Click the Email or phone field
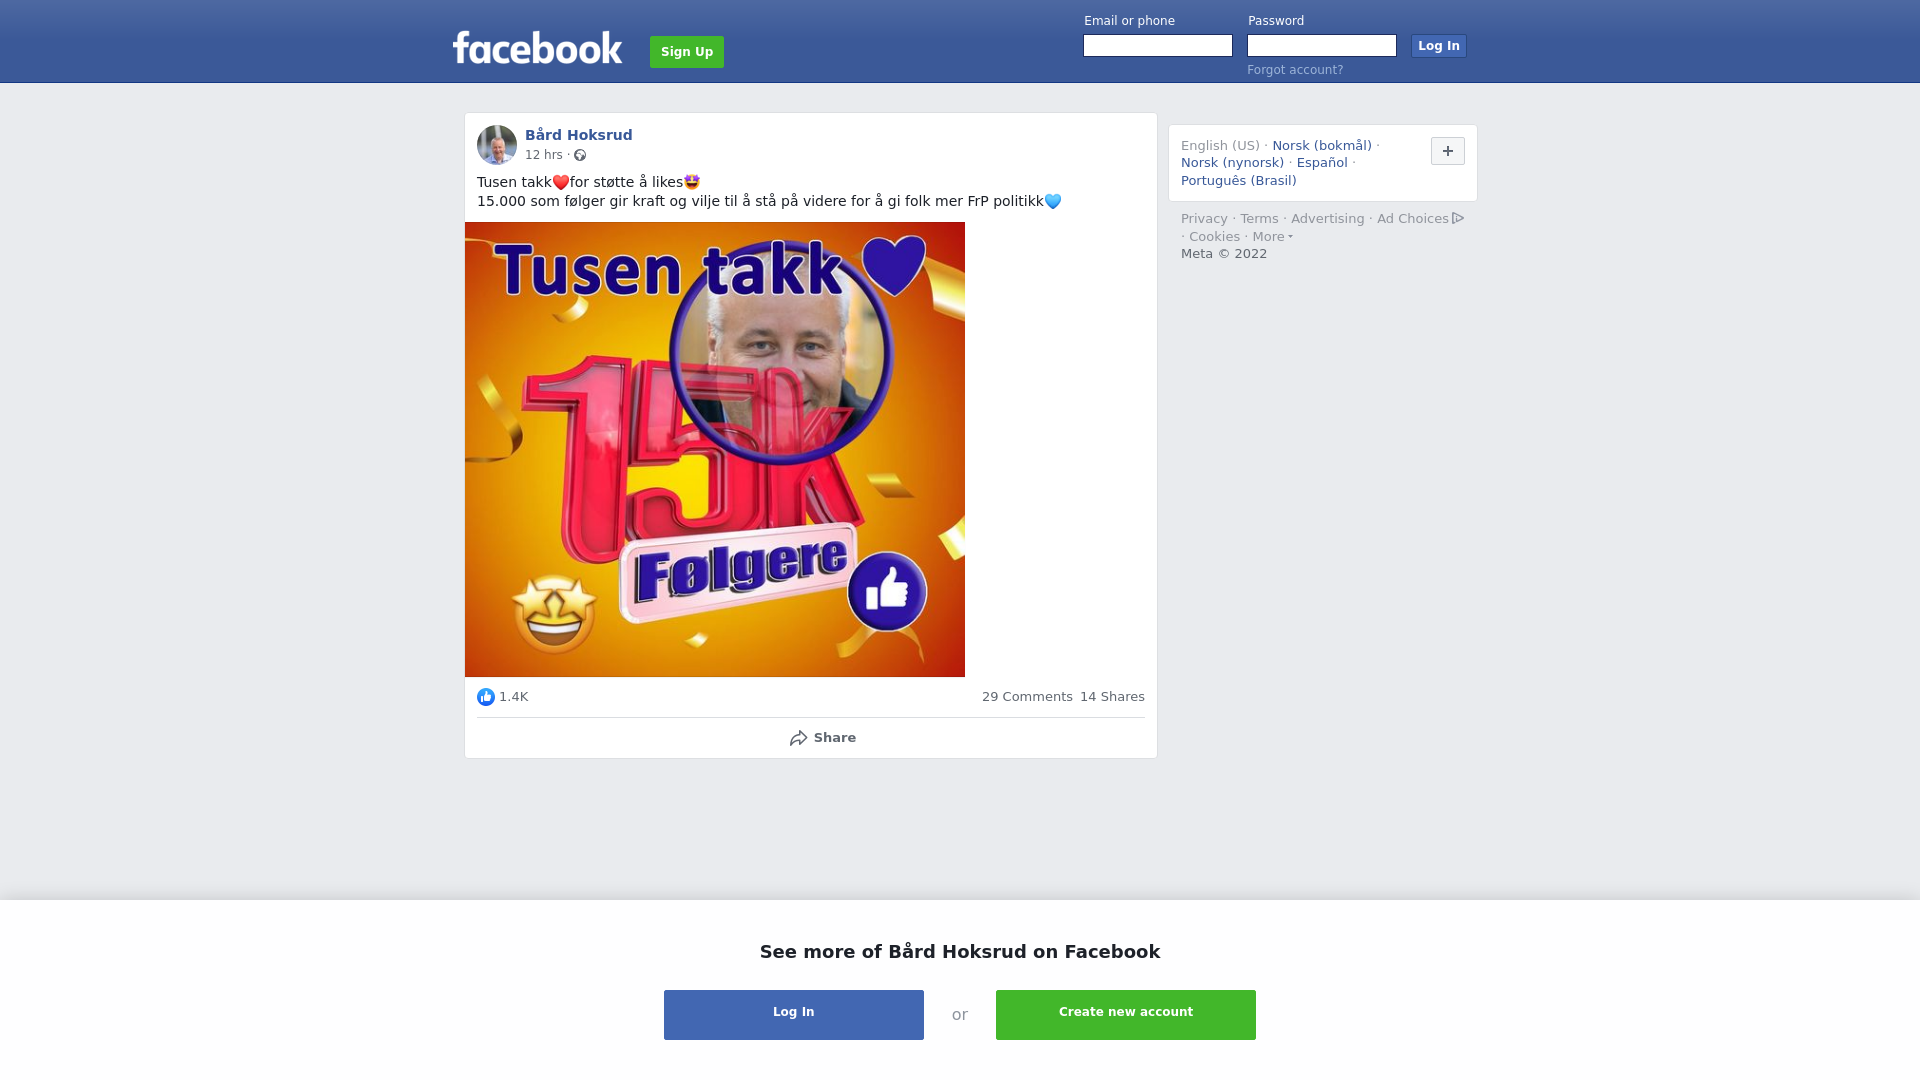 [1158, 46]
